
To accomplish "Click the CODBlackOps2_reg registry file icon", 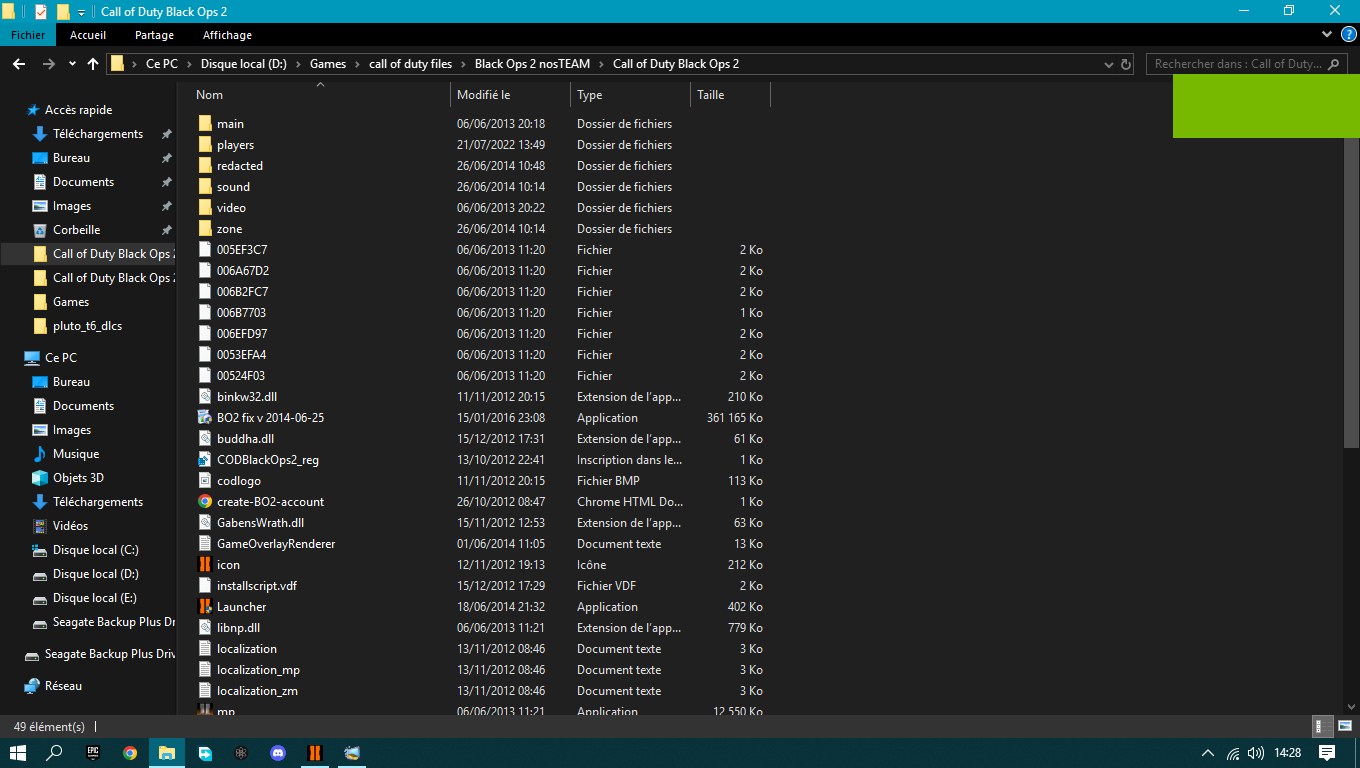I will pyautogui.click(x=205, y=460).
